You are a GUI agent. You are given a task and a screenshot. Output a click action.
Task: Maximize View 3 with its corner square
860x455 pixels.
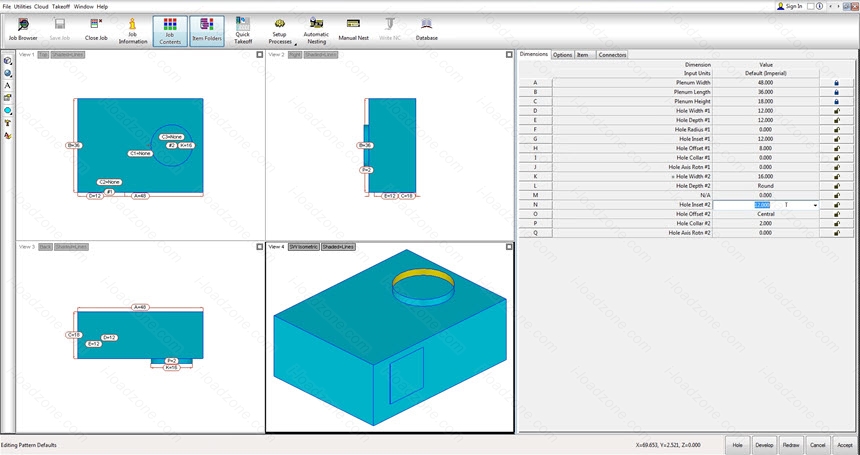(259, 247)
